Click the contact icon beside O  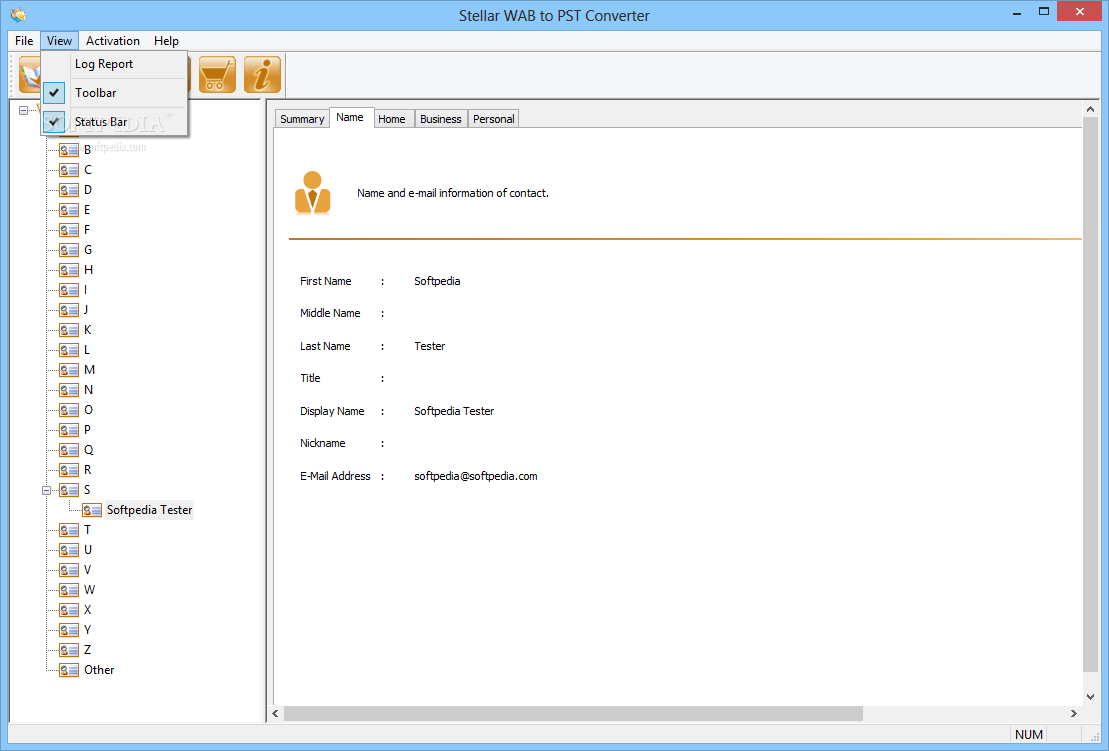(69, 410)
